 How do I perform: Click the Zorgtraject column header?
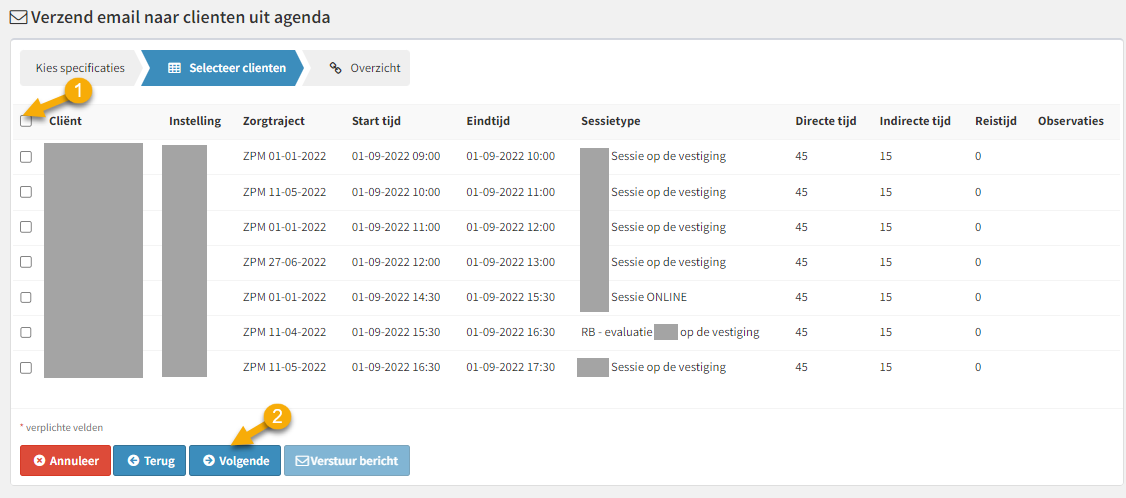click(274, 121)
